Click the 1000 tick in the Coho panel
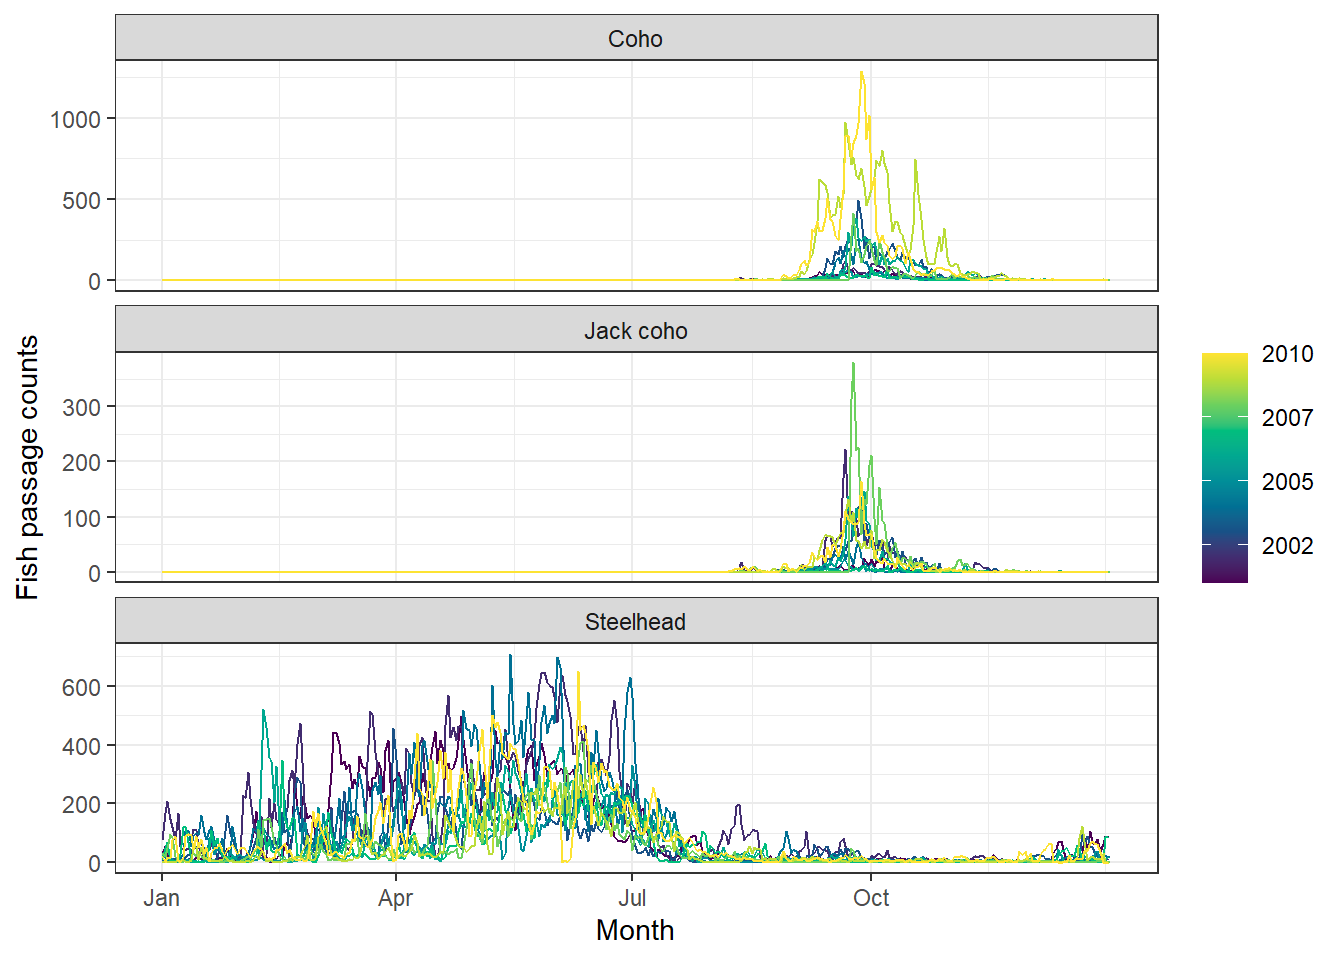The width and height of the screenshot is (1344, 960). point(76,119)
